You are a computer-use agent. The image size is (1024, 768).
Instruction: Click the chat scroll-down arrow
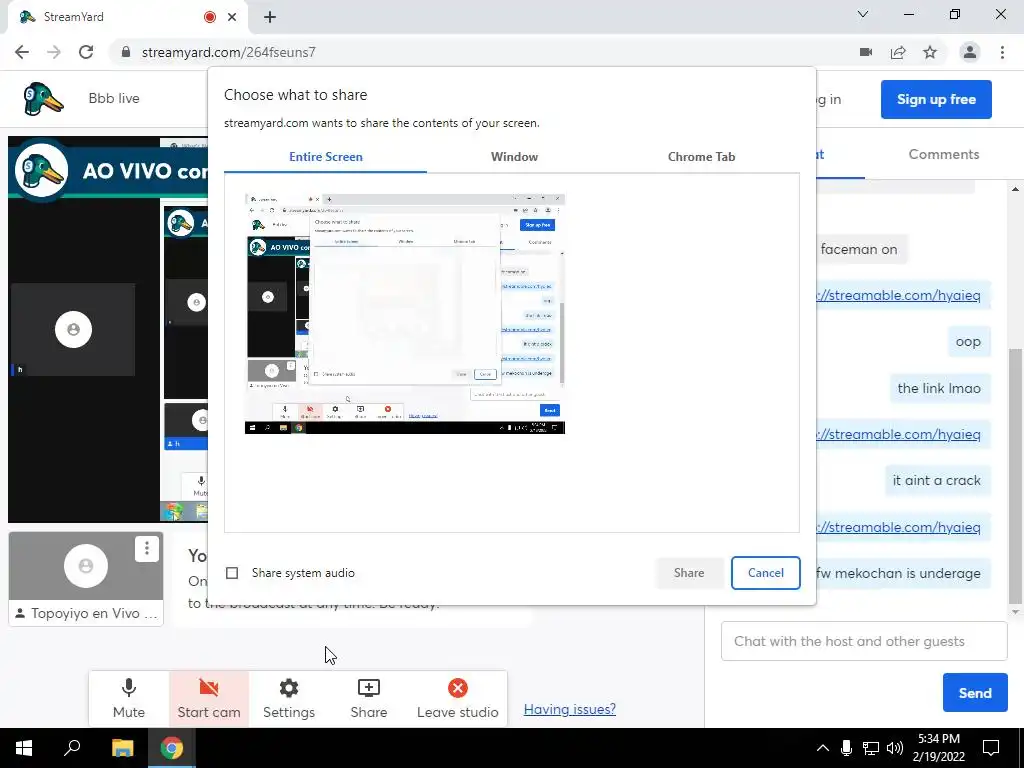click(x=1015, y=612)
